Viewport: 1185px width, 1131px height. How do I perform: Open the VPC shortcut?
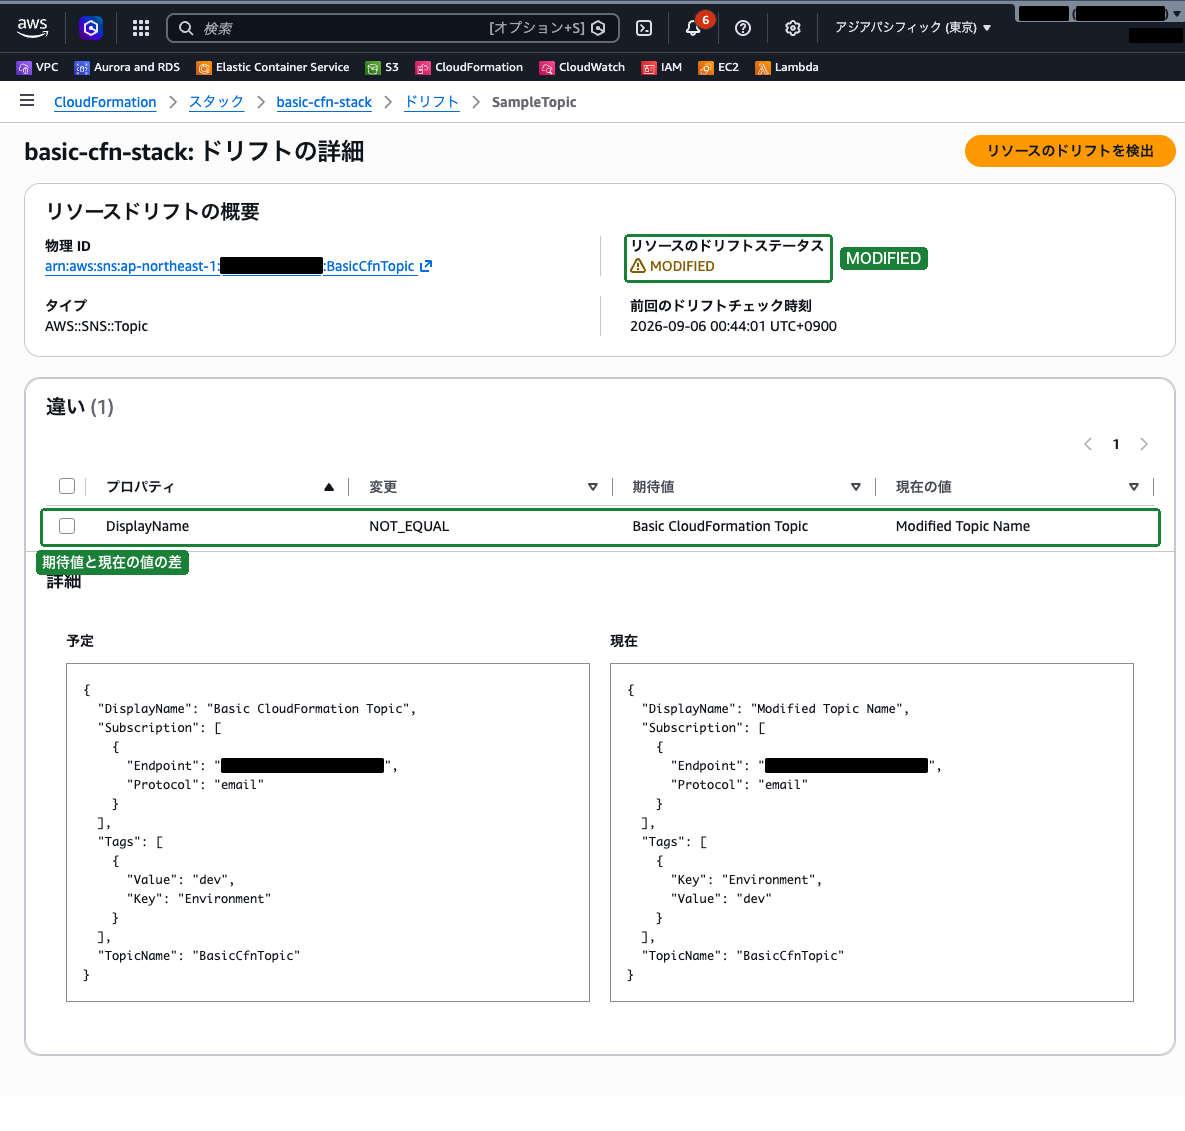pyautogui.click(x=38, y=67)
